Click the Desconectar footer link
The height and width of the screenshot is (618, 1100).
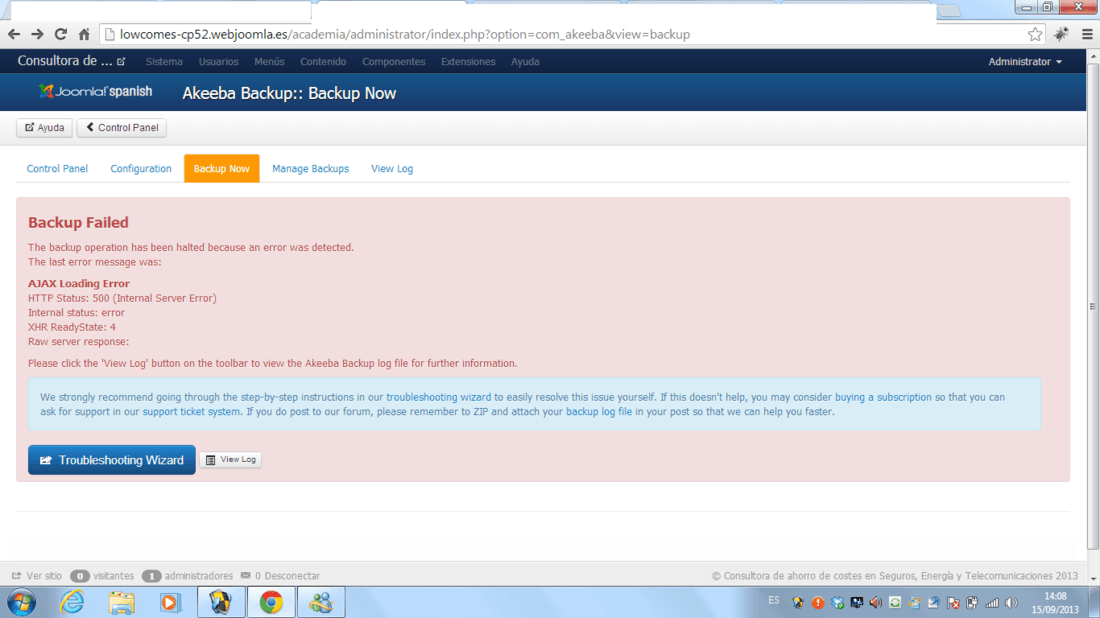point(292,576)
